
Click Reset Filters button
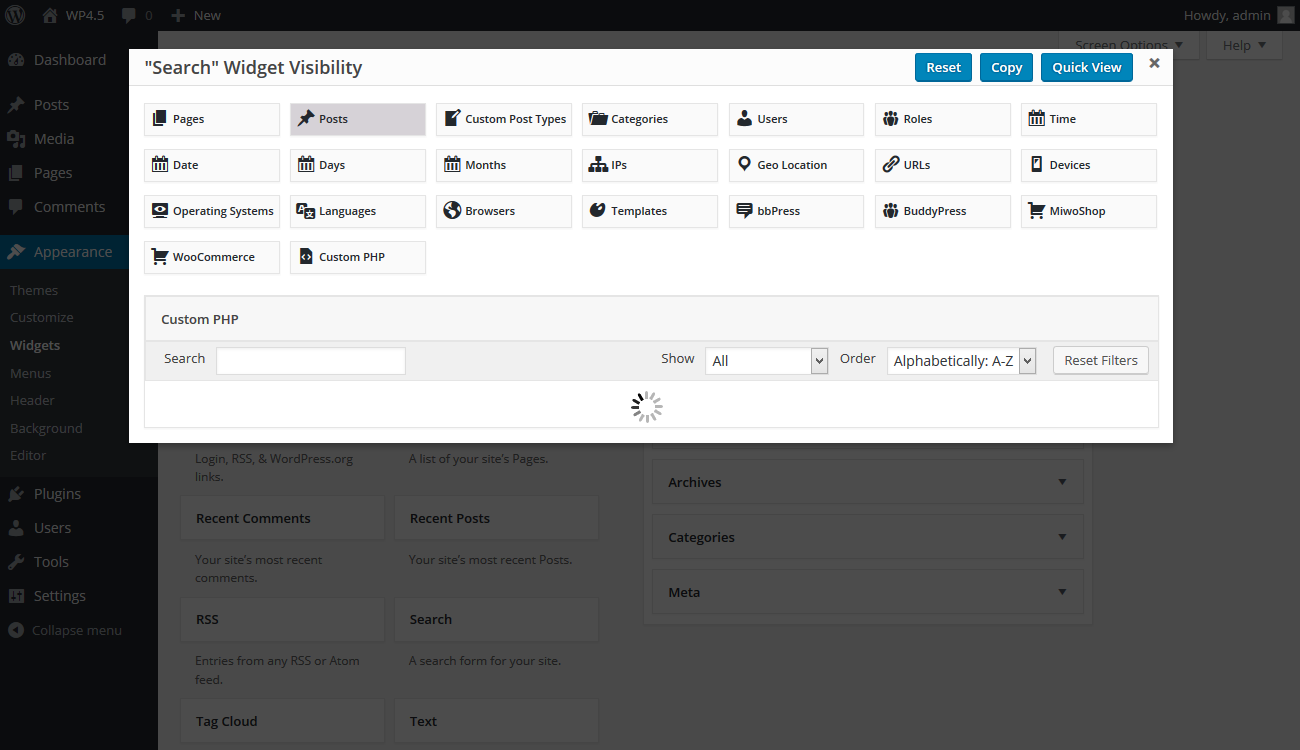[x=1101, y=360]
